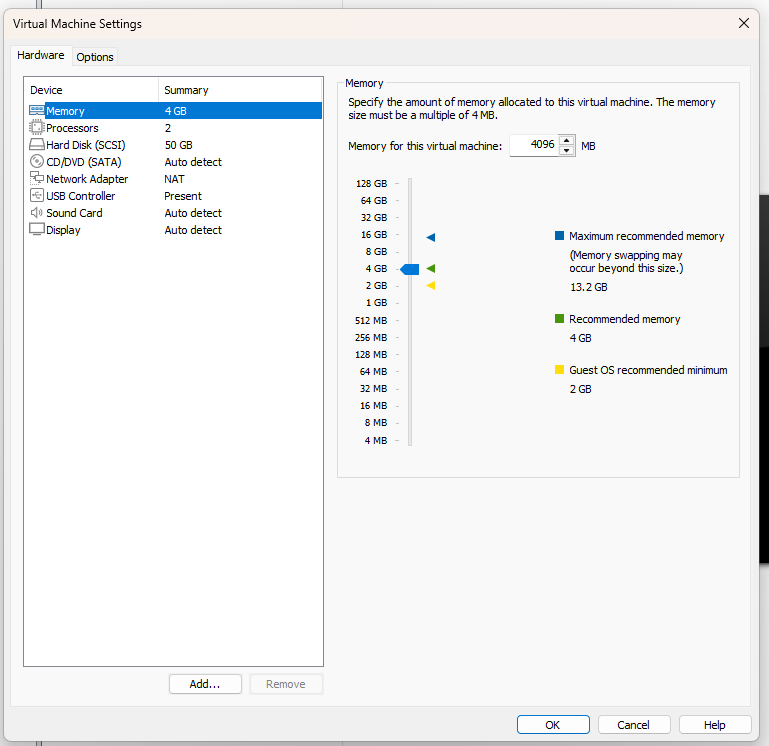Click the Add... button
769x746 pixels.
205,684
